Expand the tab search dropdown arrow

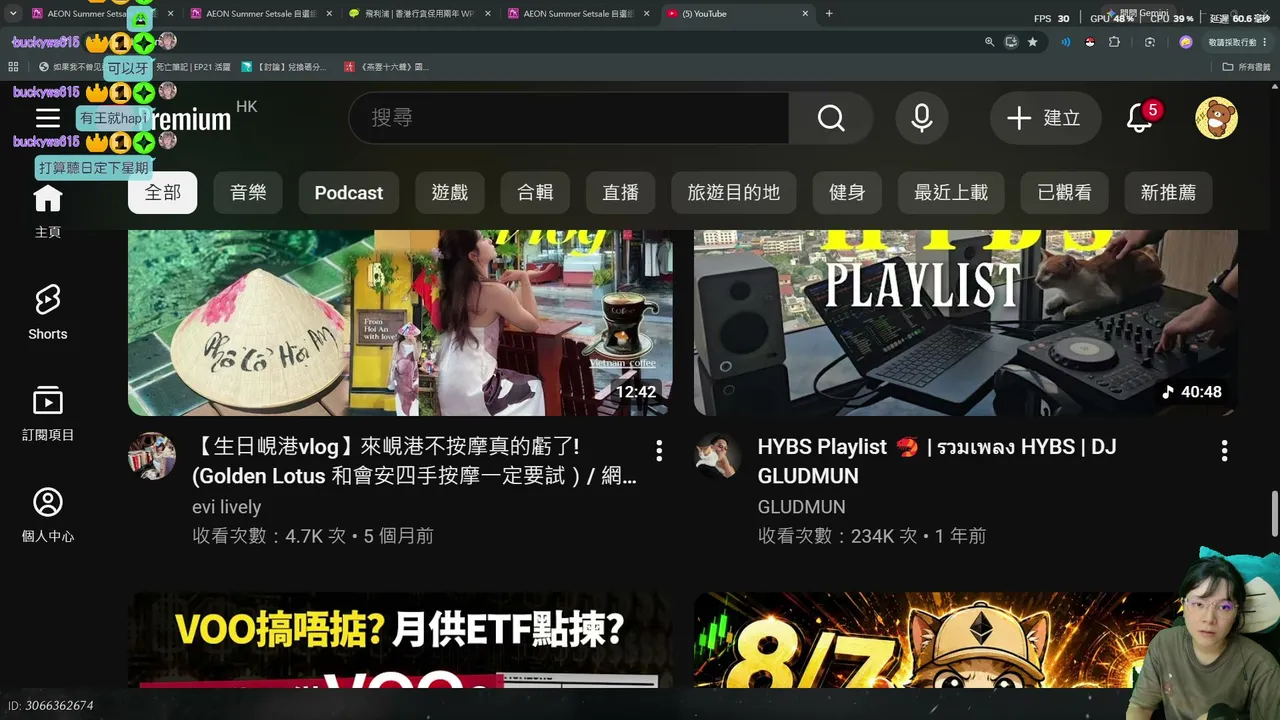coord(13,14)
